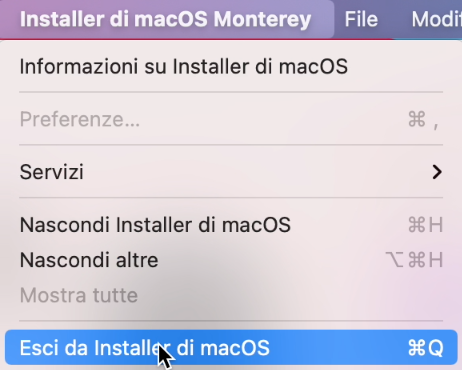462x370 pixels.
Task: Click the ⌘Q shortcut symbol on Esci row
Action: pos(426,348)
